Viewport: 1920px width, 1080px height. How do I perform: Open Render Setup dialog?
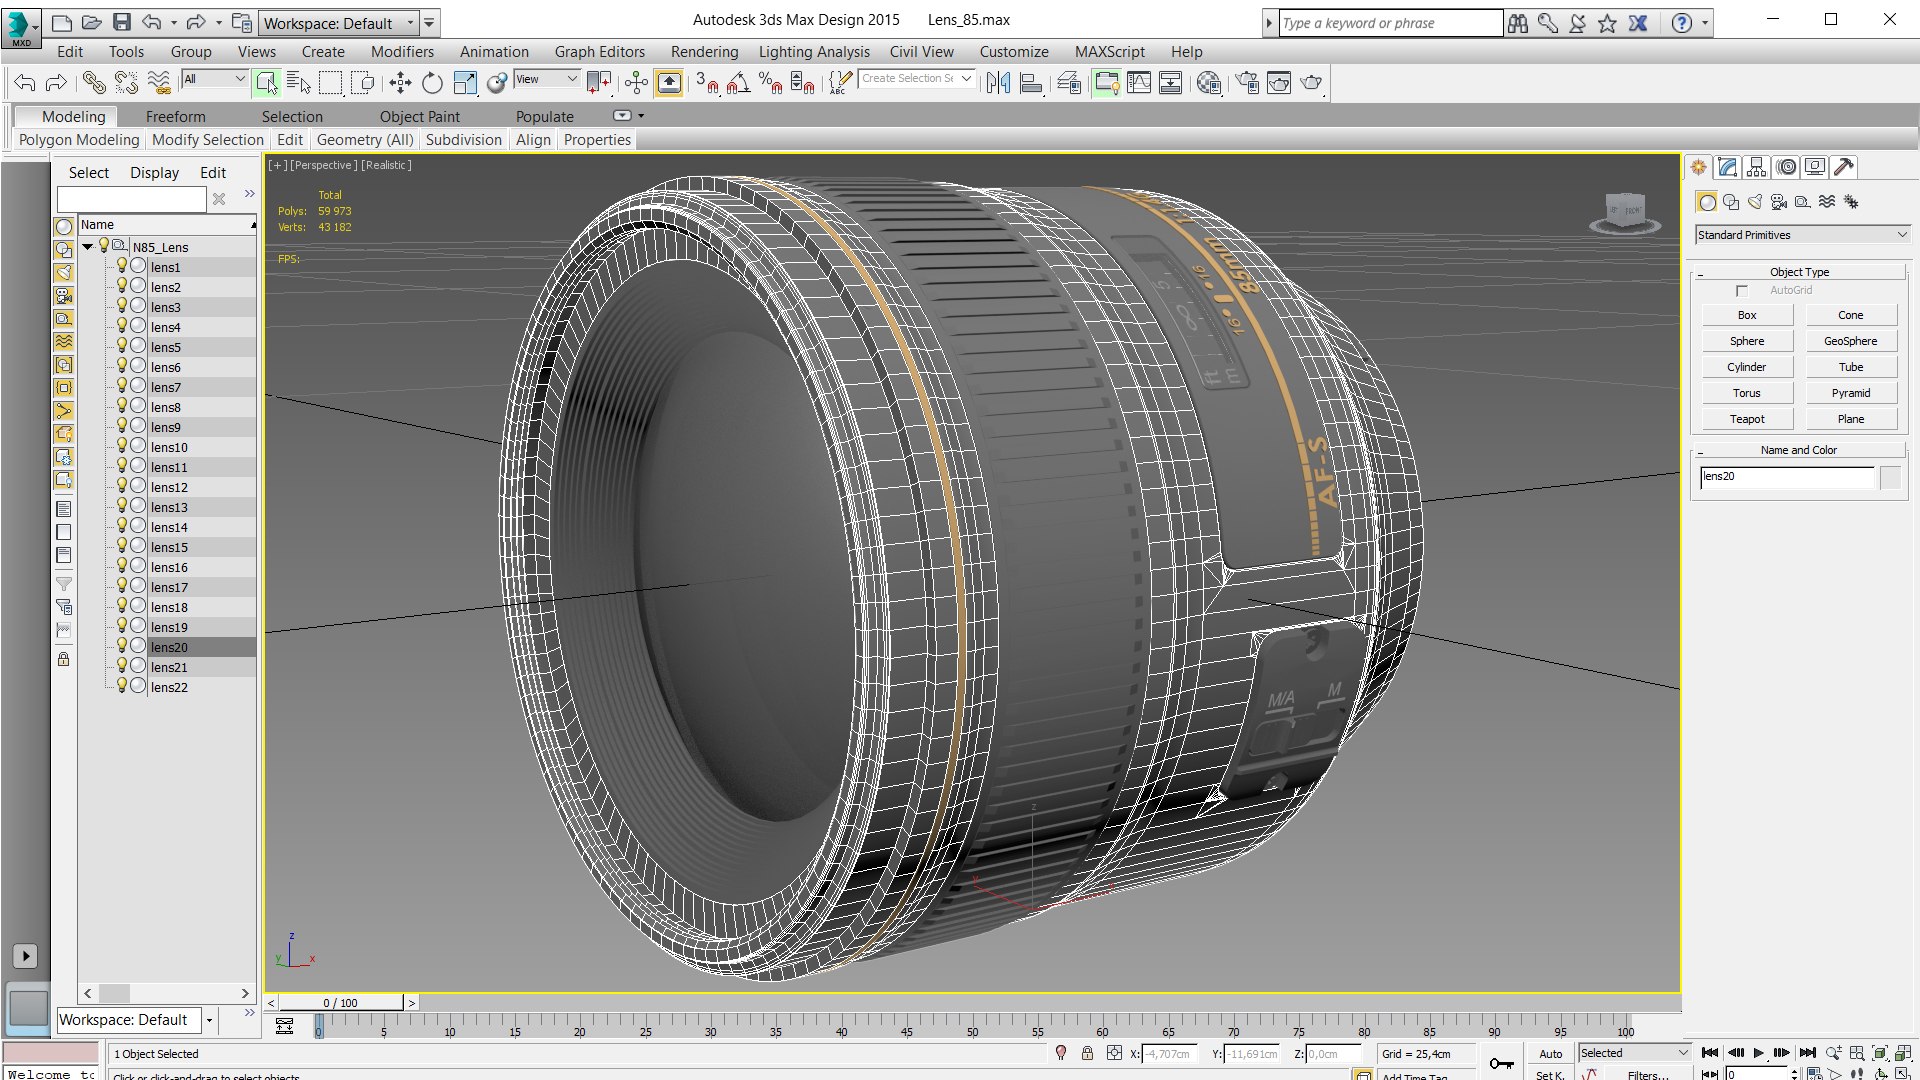[x=1247, y=83]
